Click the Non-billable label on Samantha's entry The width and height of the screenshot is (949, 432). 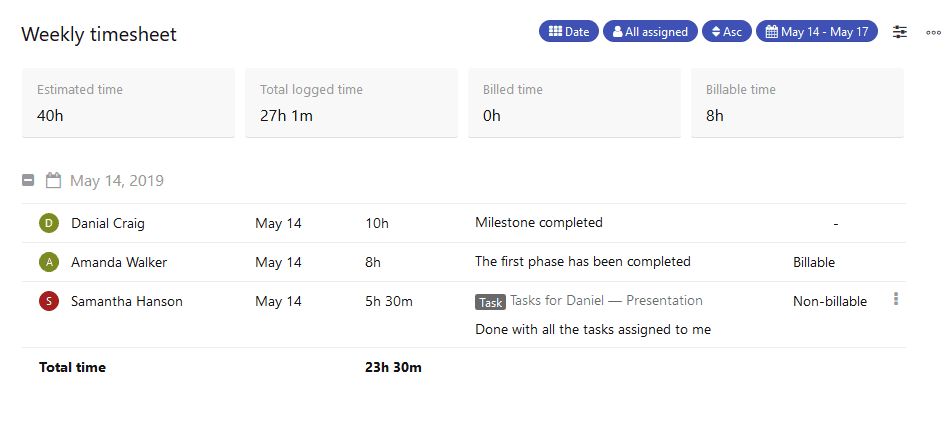[x=830, y=301]
